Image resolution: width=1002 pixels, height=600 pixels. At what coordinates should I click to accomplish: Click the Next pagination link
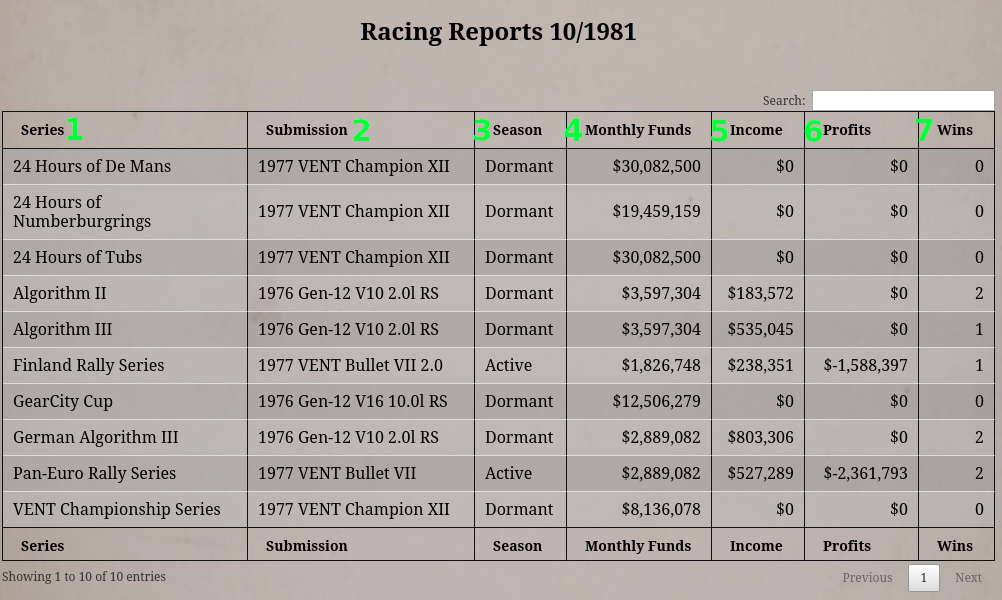tap(968, 578)
